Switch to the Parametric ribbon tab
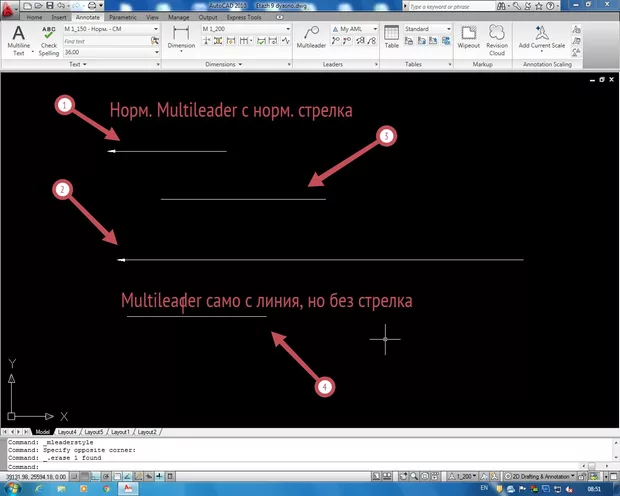 [123, 18]
